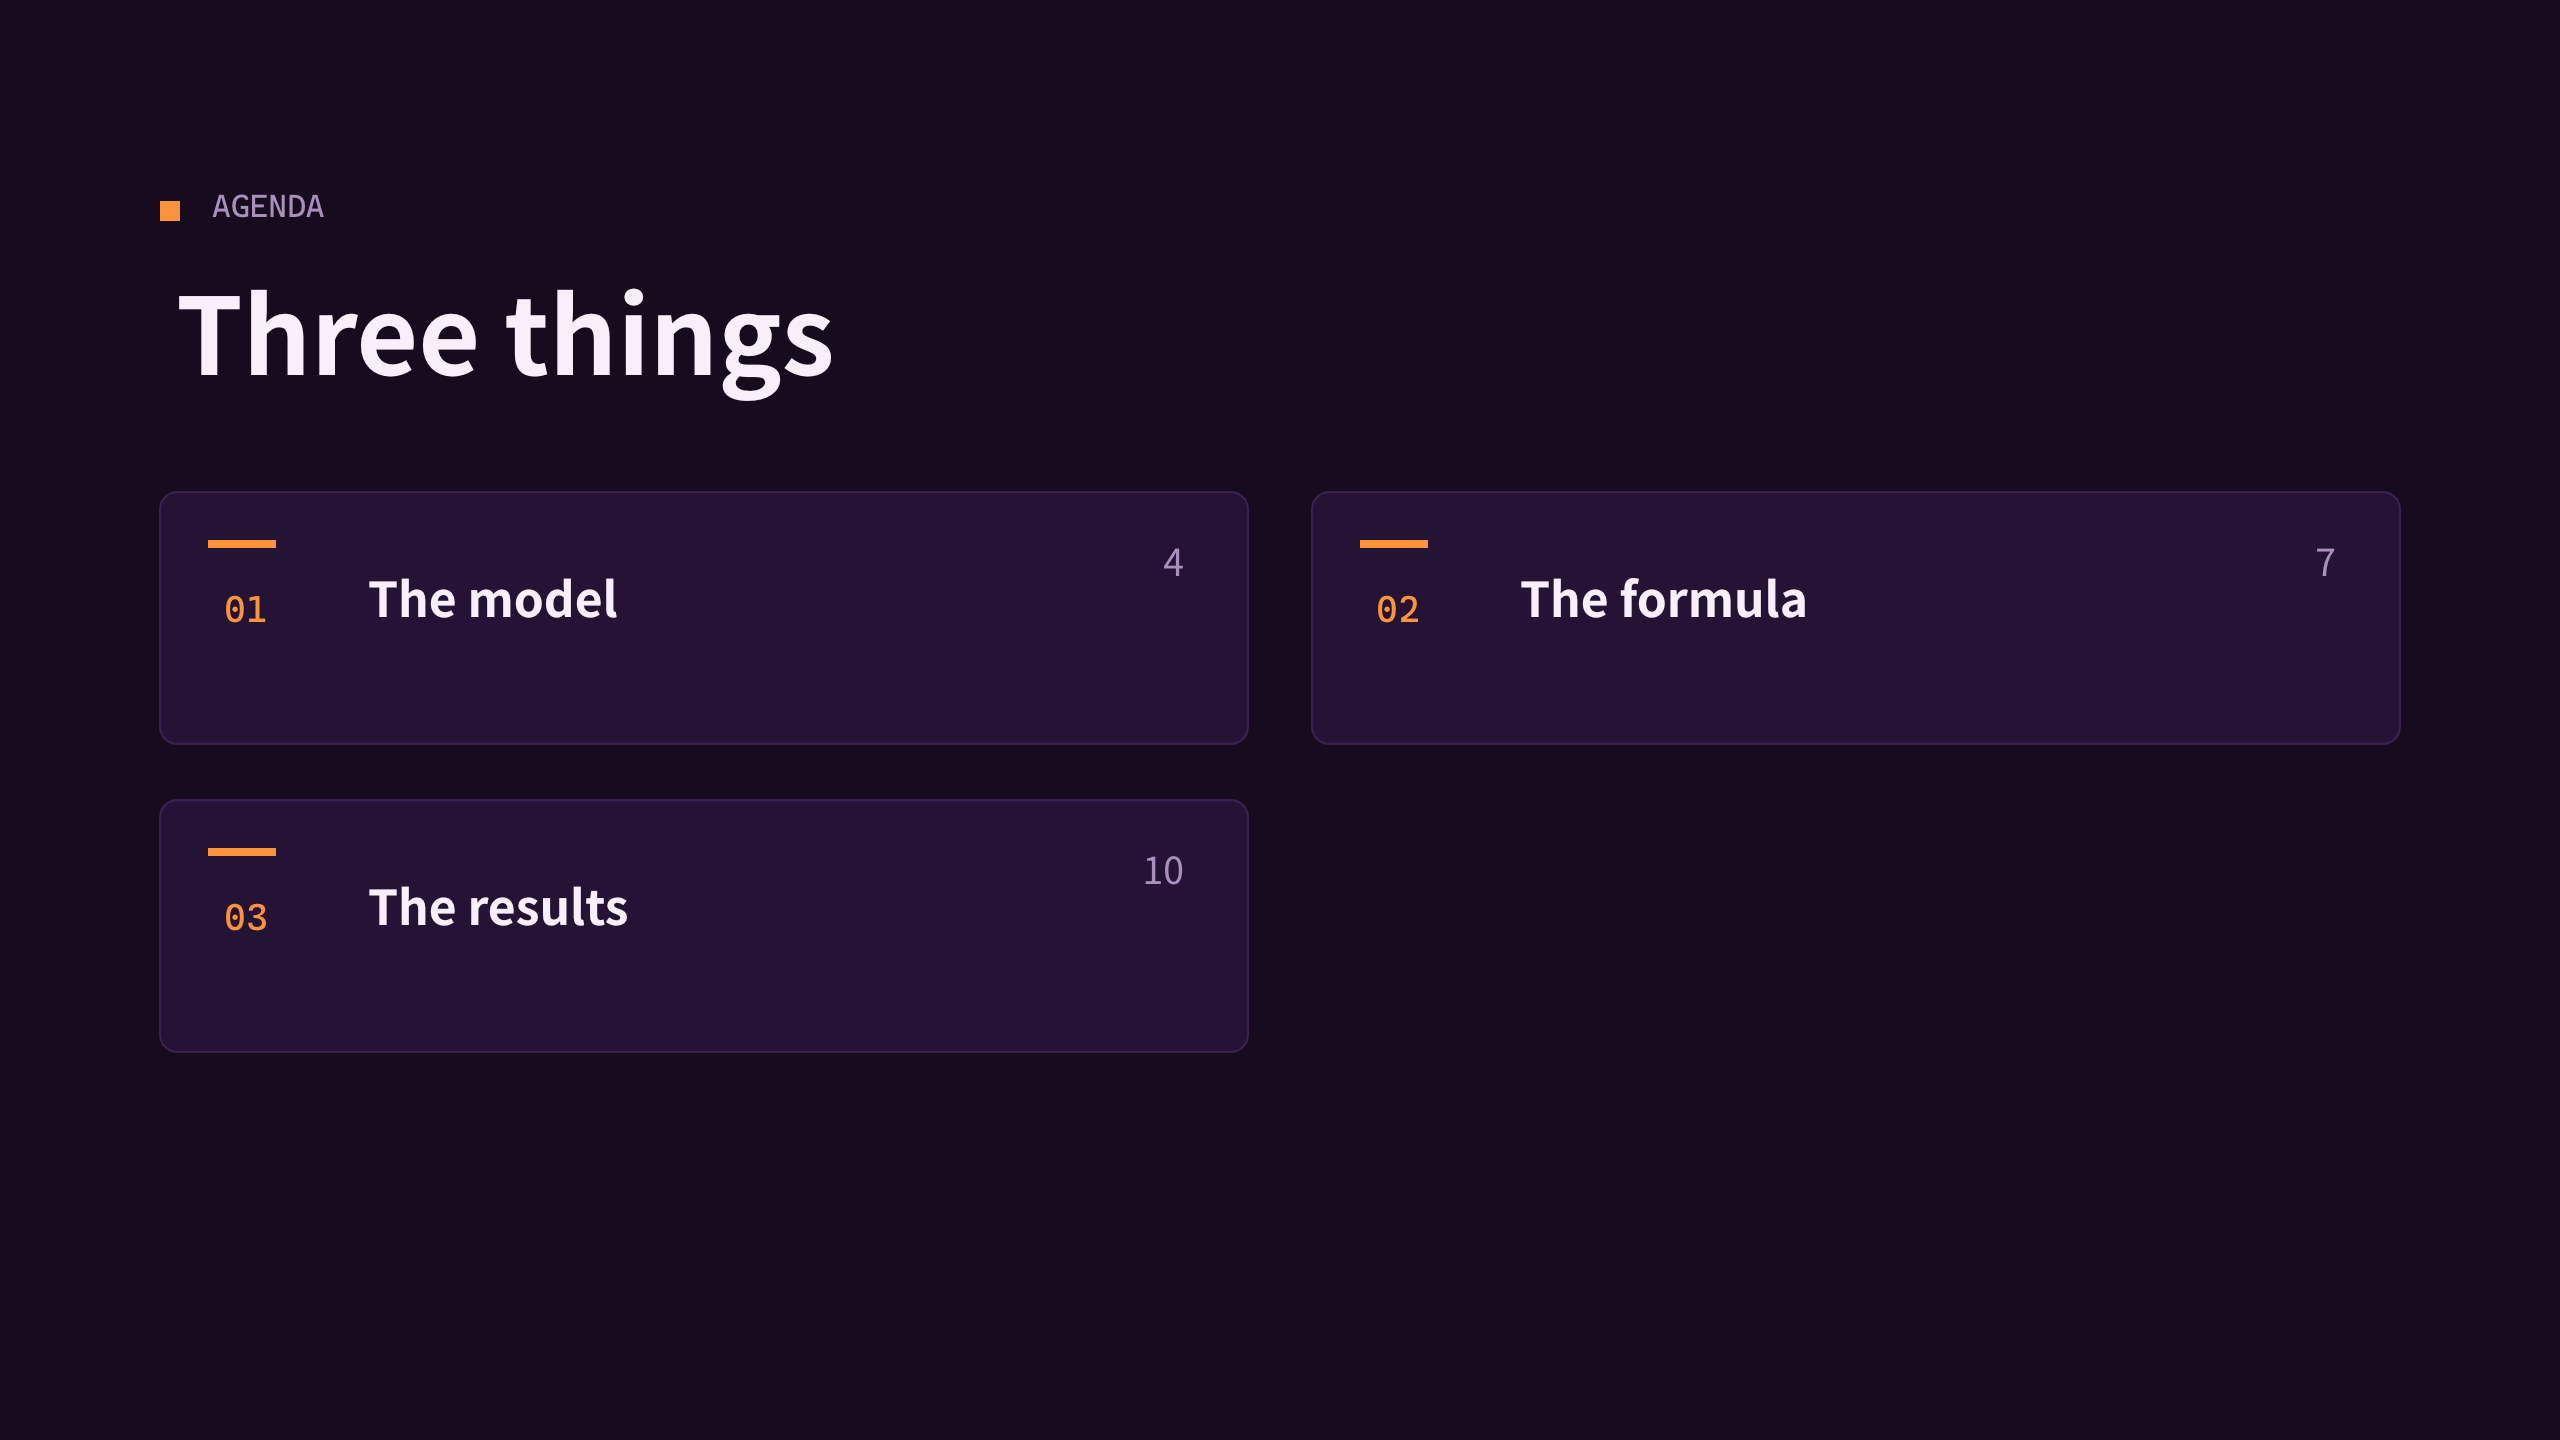Click page number 4 on model card

pyautogui.click(x=1174, y=562)
